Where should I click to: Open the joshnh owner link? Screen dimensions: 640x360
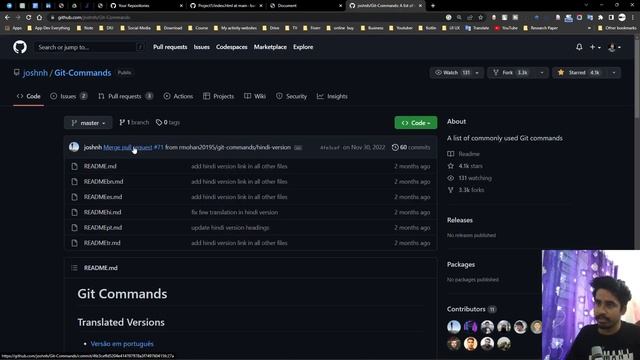(x=35, y=73)
